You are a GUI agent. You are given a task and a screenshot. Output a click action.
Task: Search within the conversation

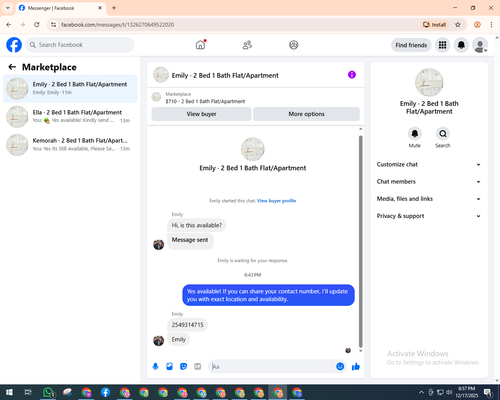pyautogui.click(x=443, y=134)
